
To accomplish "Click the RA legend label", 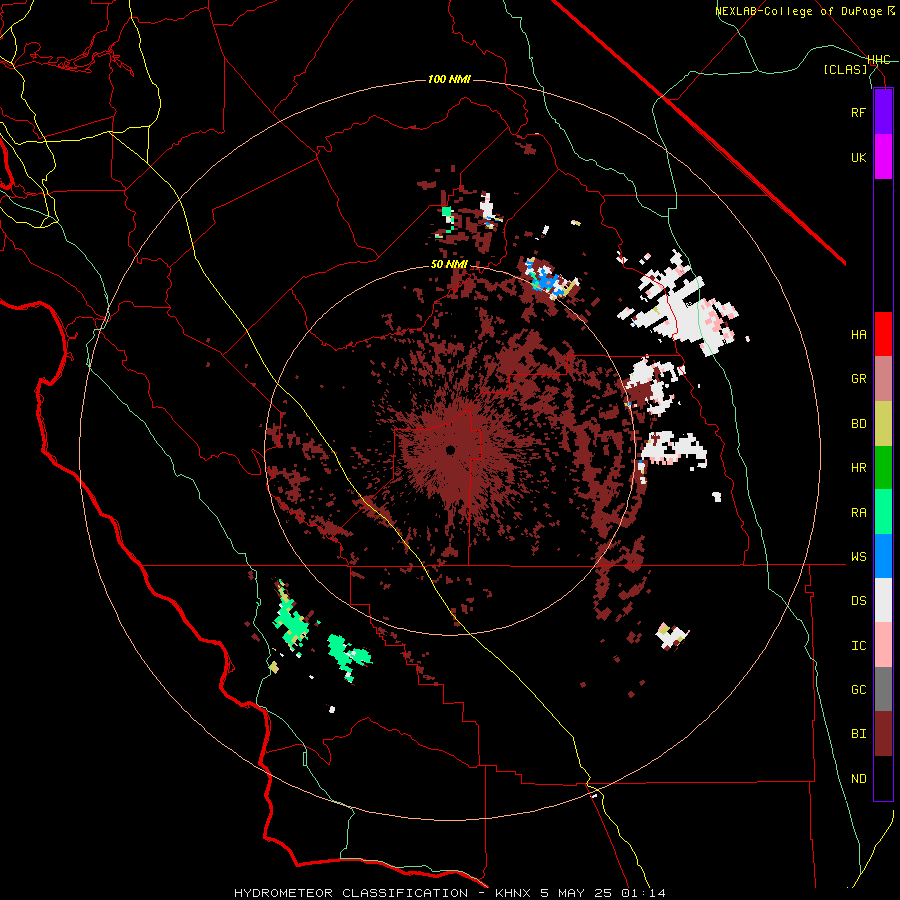I will pyautogui.click(x=858, y=513).
